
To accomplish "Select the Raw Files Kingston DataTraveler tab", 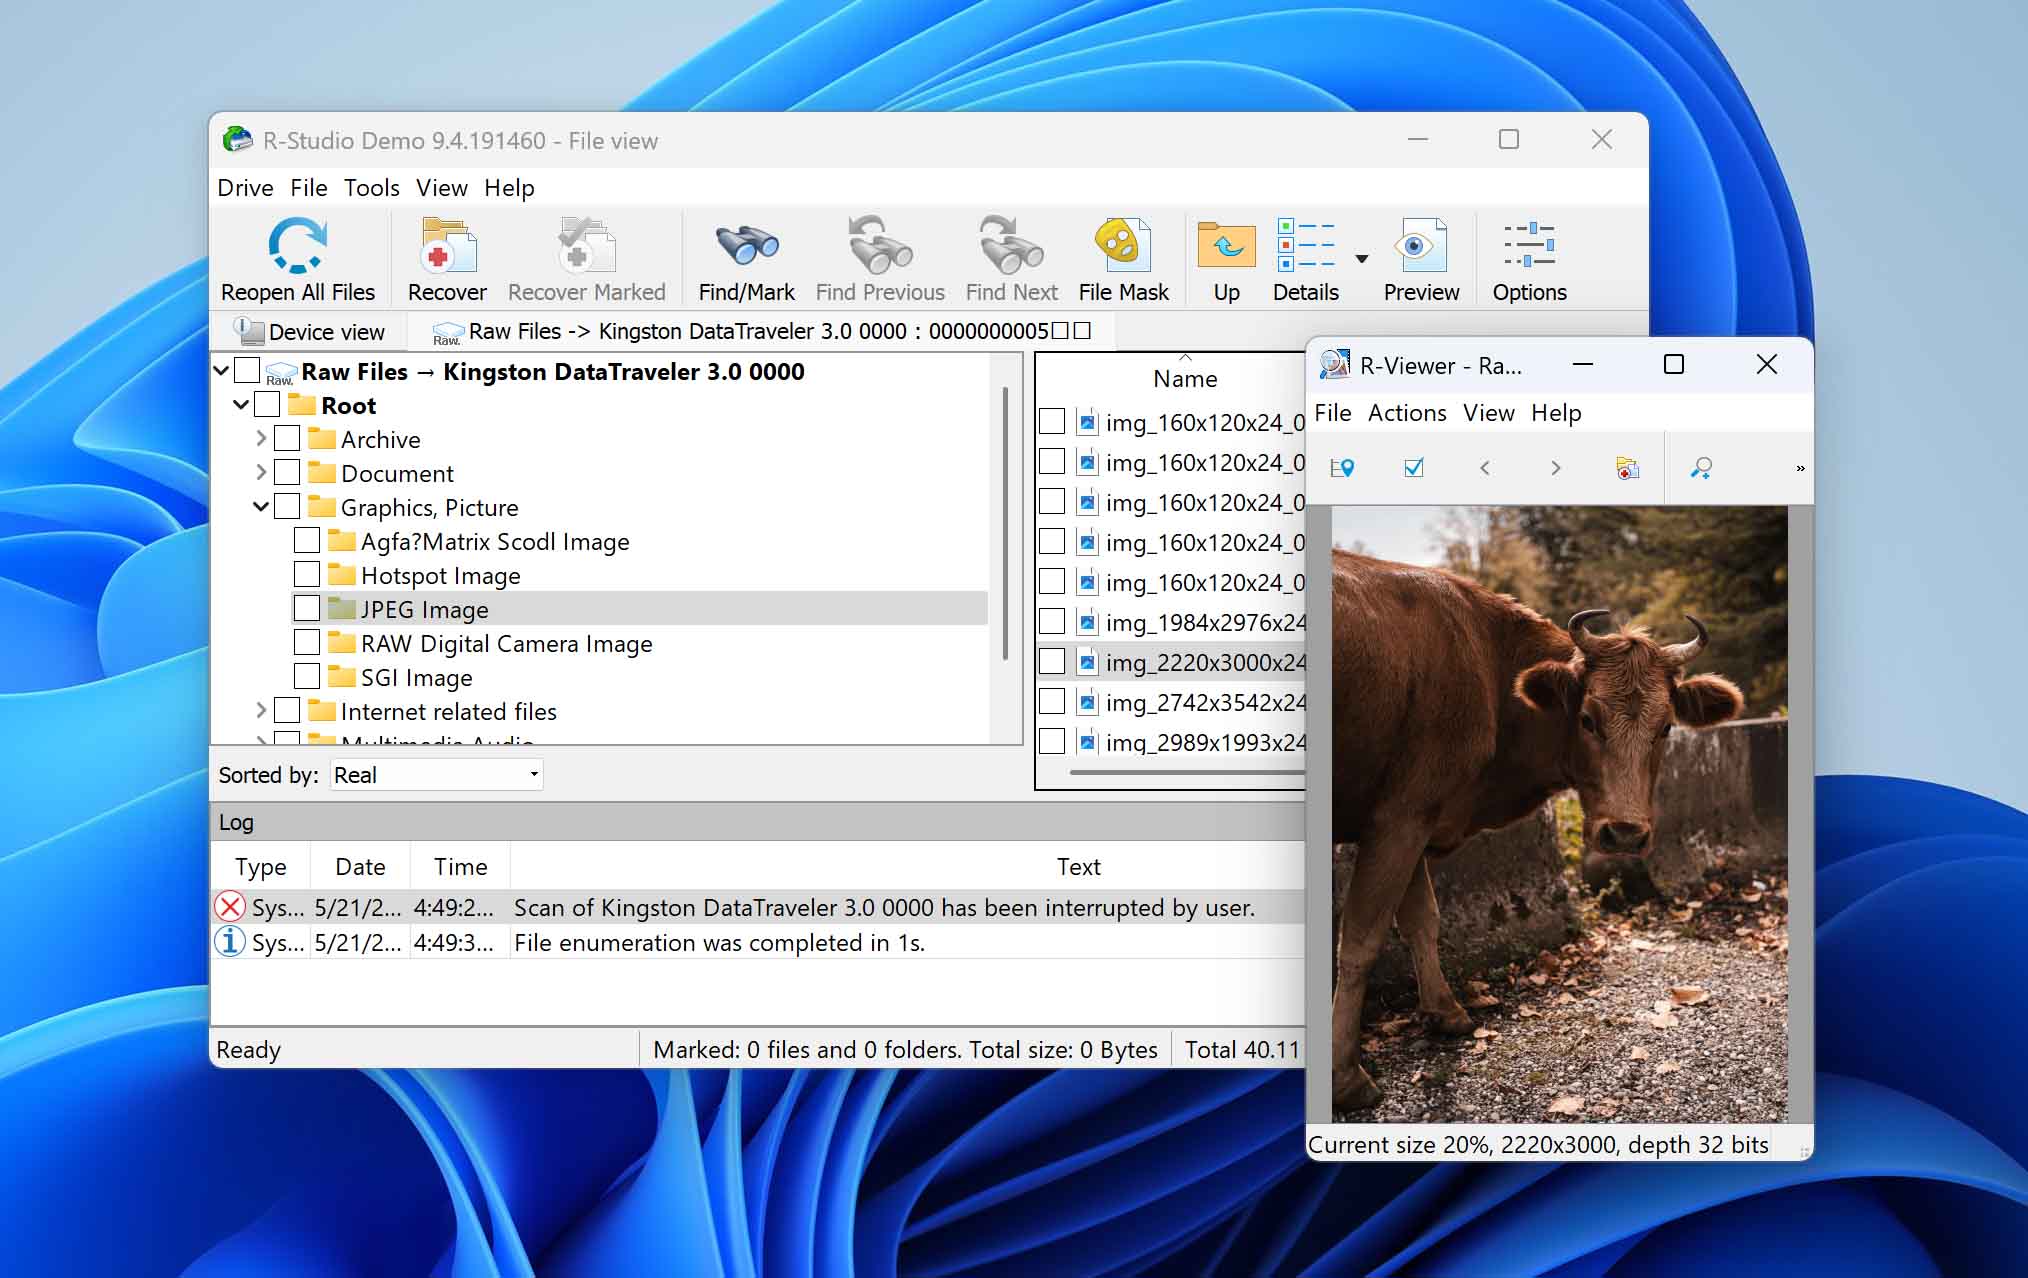I will tap(760, 332).
